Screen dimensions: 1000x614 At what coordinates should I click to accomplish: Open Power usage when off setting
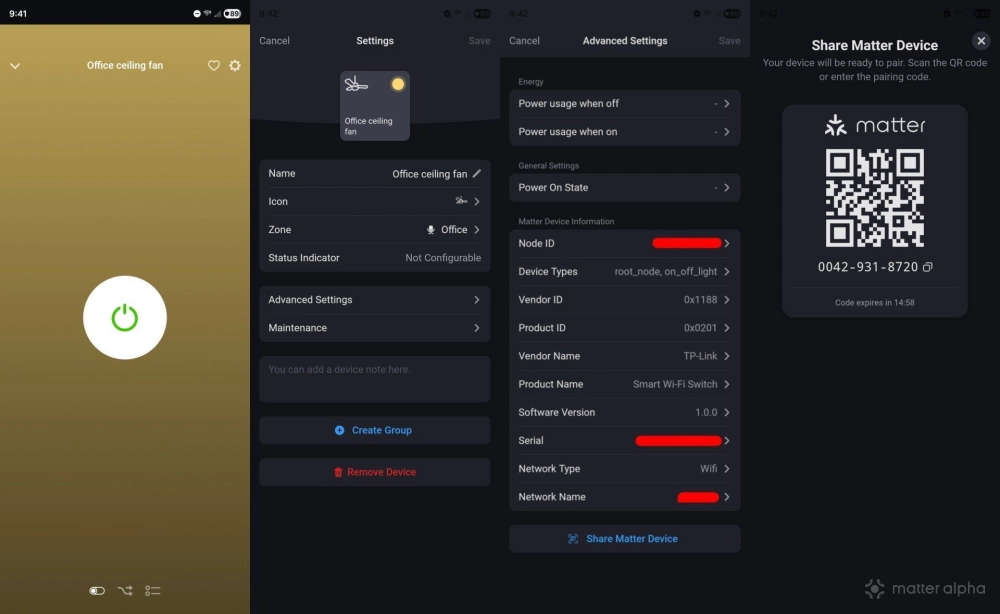tap(624, 104)
